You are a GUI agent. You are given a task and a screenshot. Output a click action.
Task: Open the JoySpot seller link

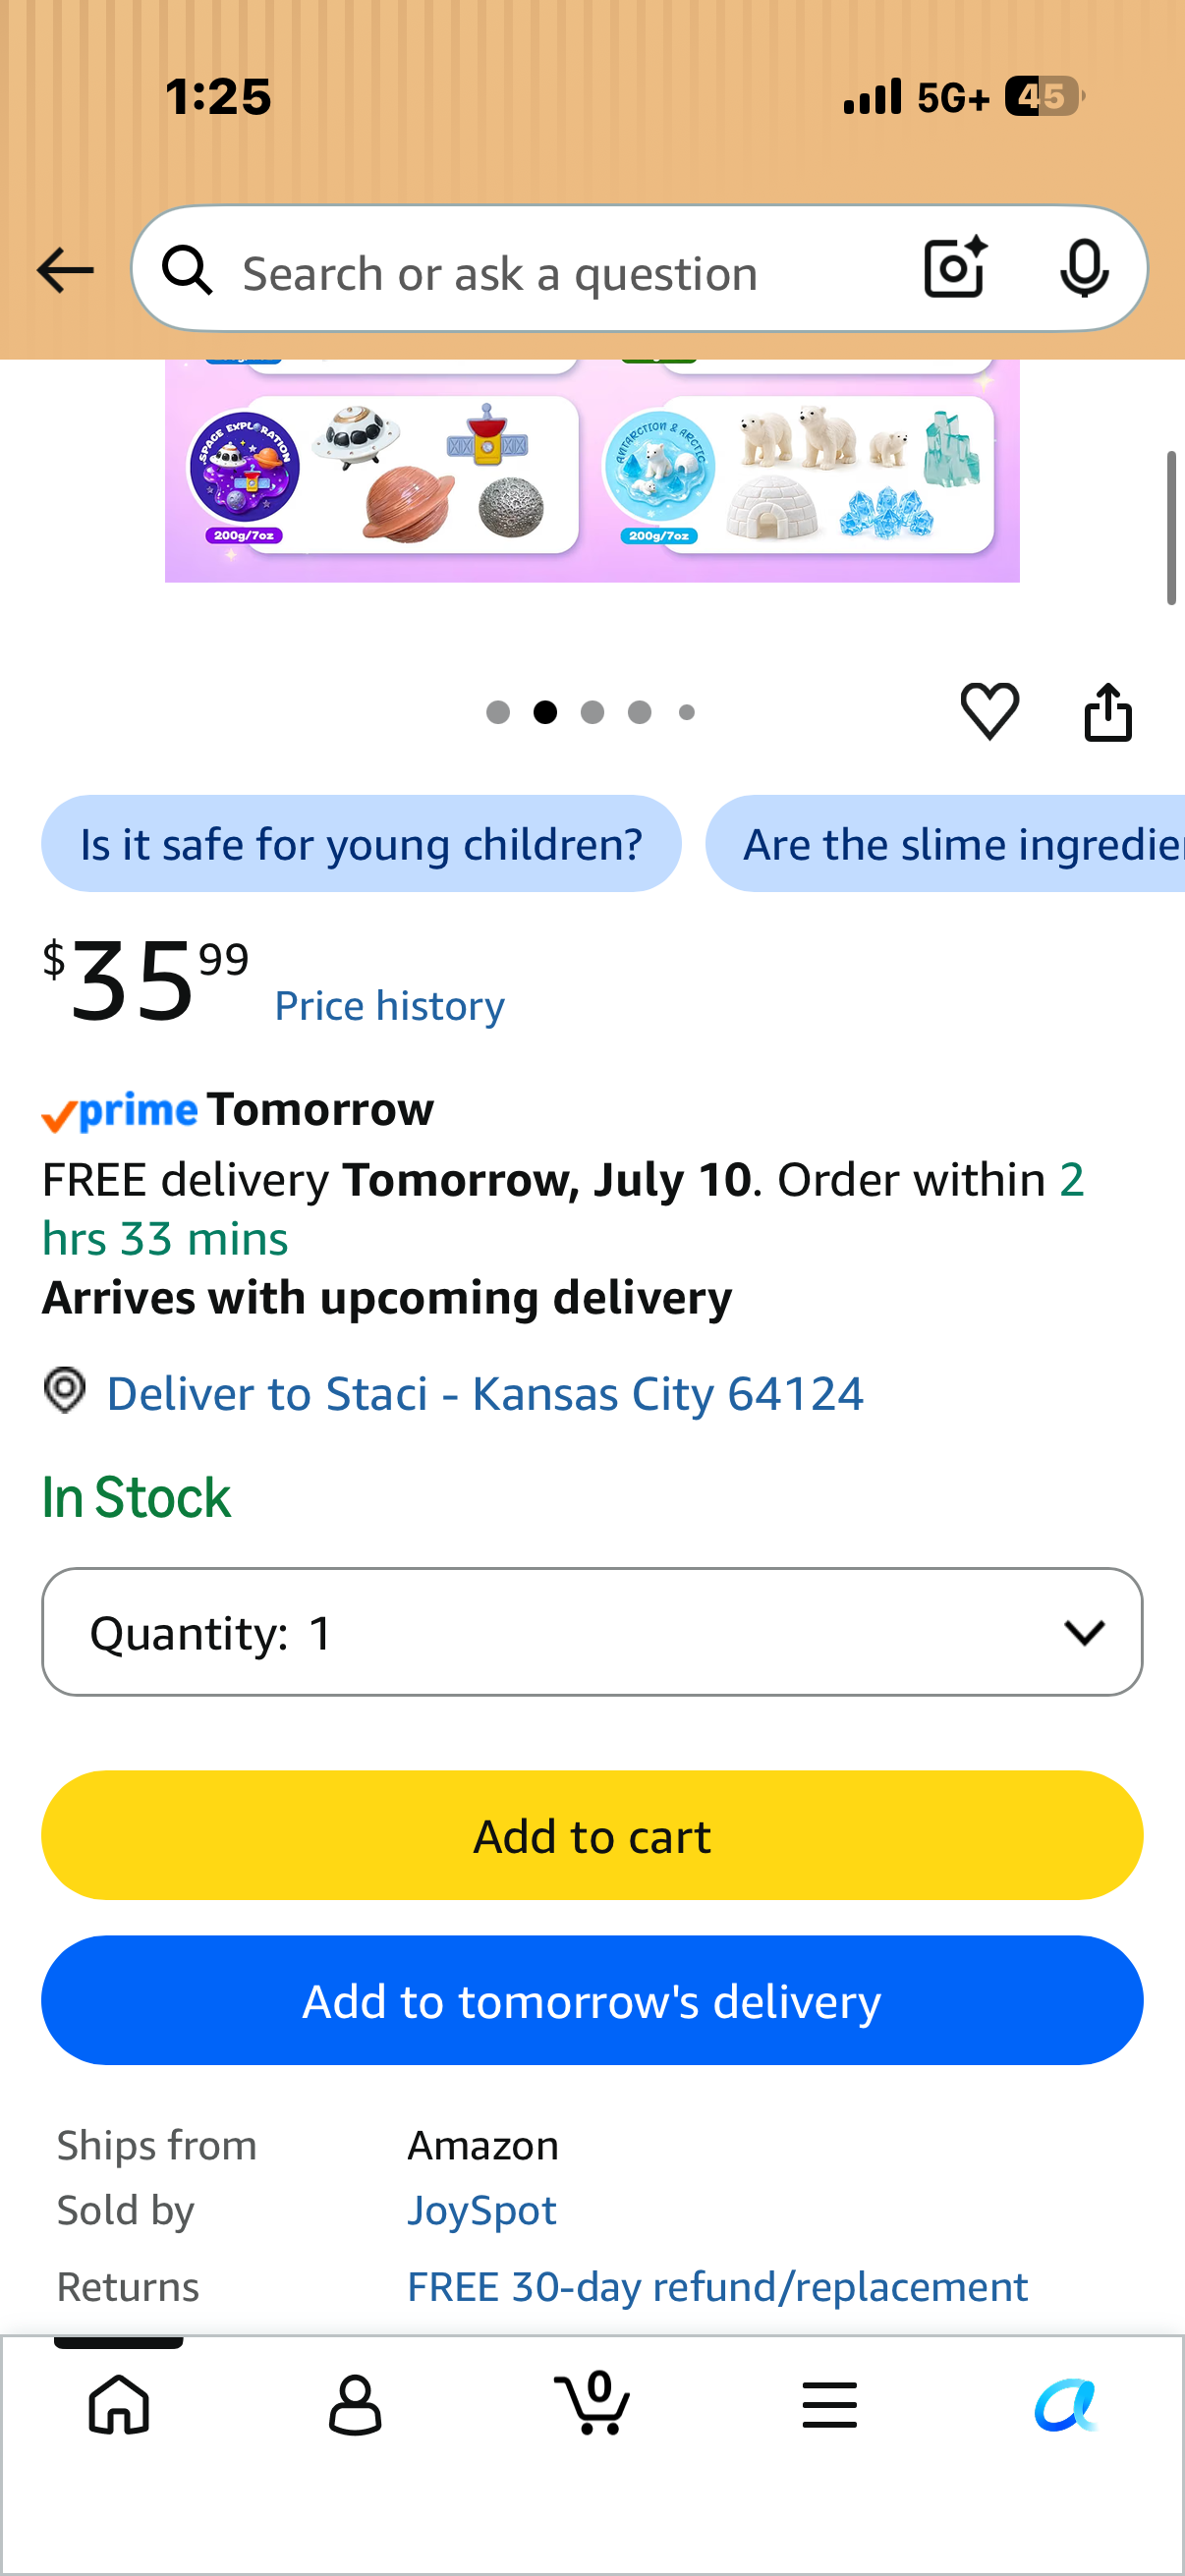click(482, 2210)
